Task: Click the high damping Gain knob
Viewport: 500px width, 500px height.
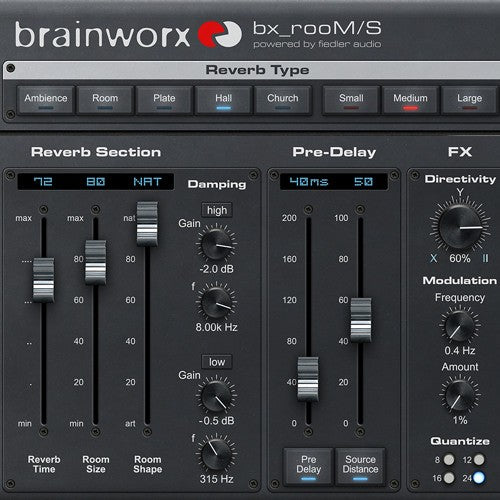Action: (216, 245)
